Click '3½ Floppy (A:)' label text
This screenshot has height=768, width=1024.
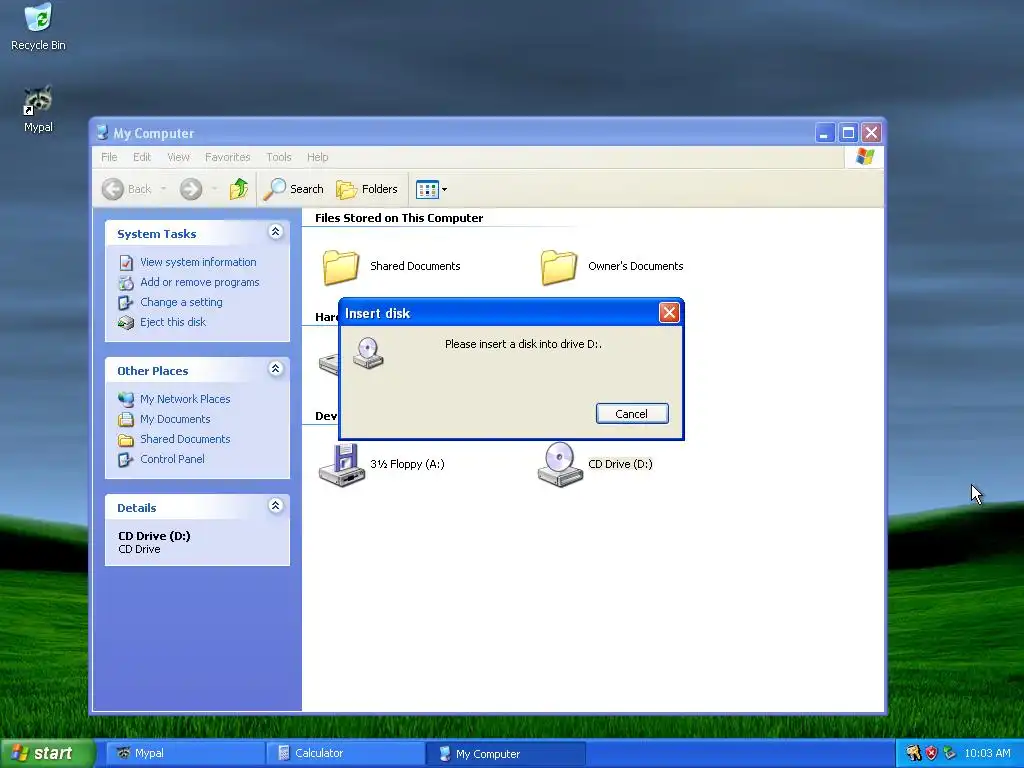[x=408, y=464]
